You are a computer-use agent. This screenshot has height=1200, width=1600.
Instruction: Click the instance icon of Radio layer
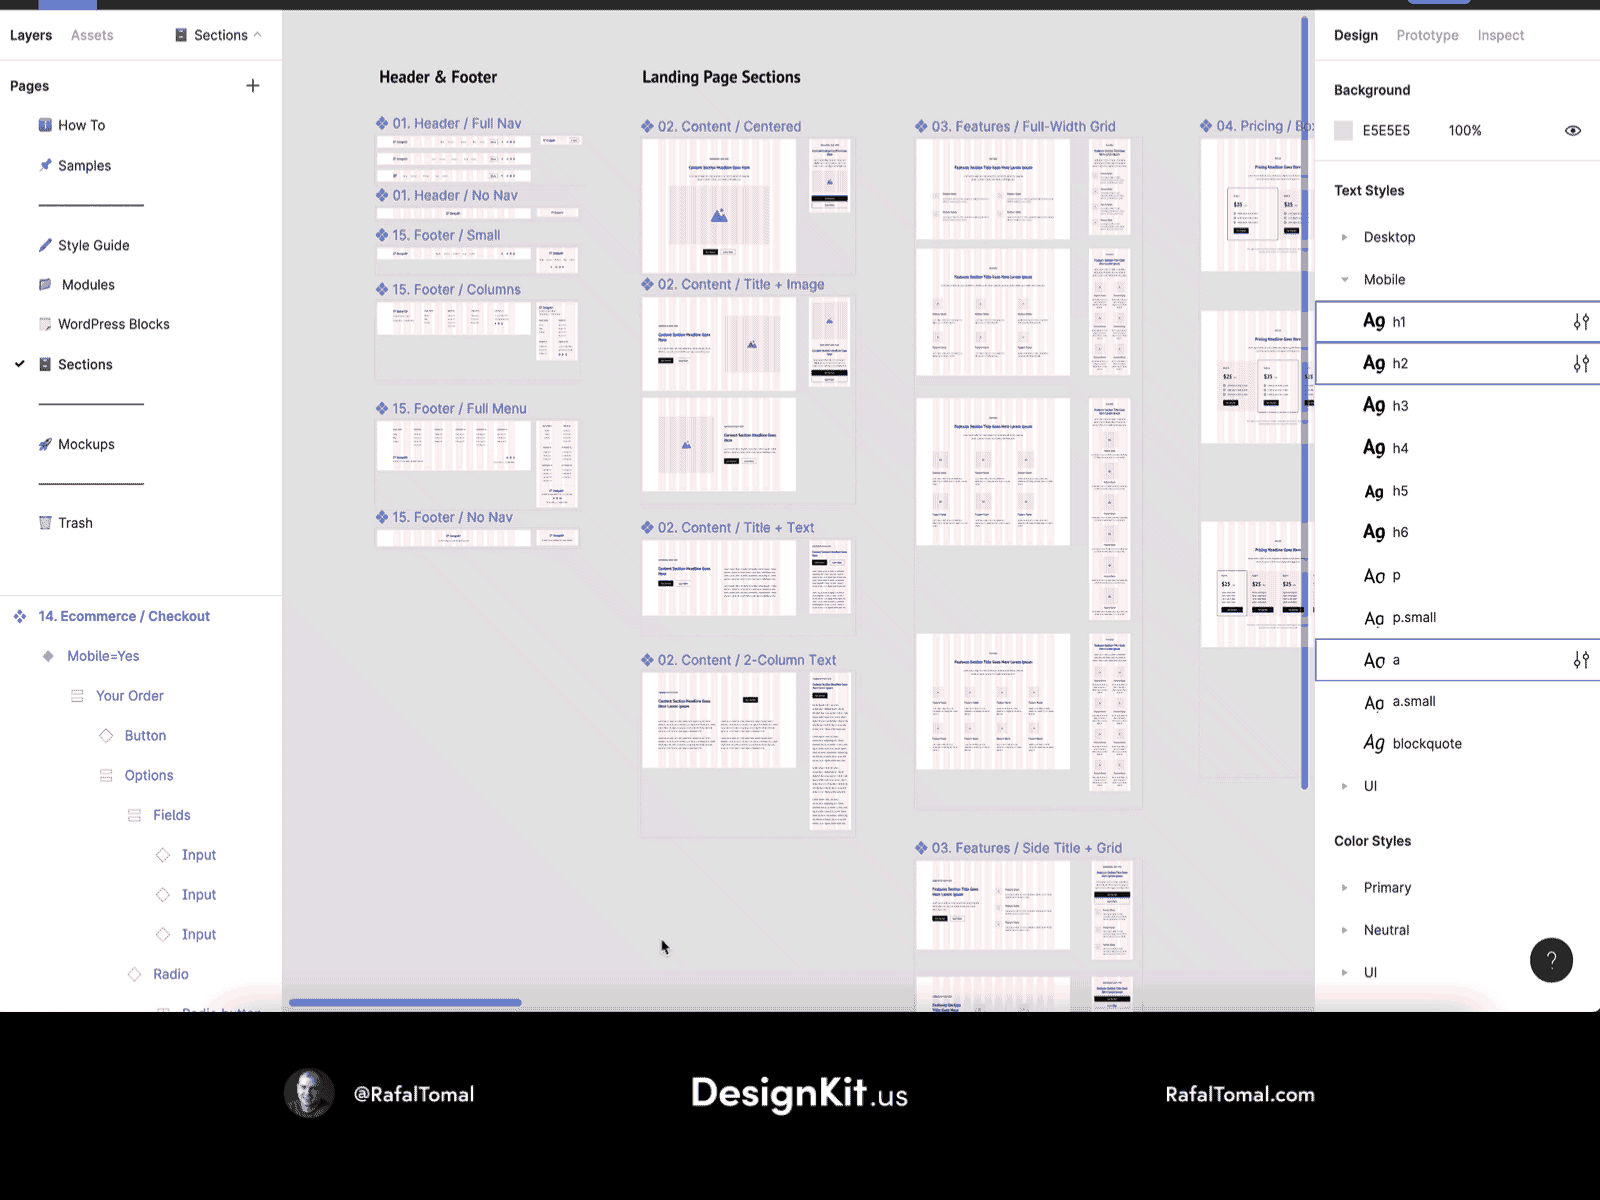[x=134, y=974]
